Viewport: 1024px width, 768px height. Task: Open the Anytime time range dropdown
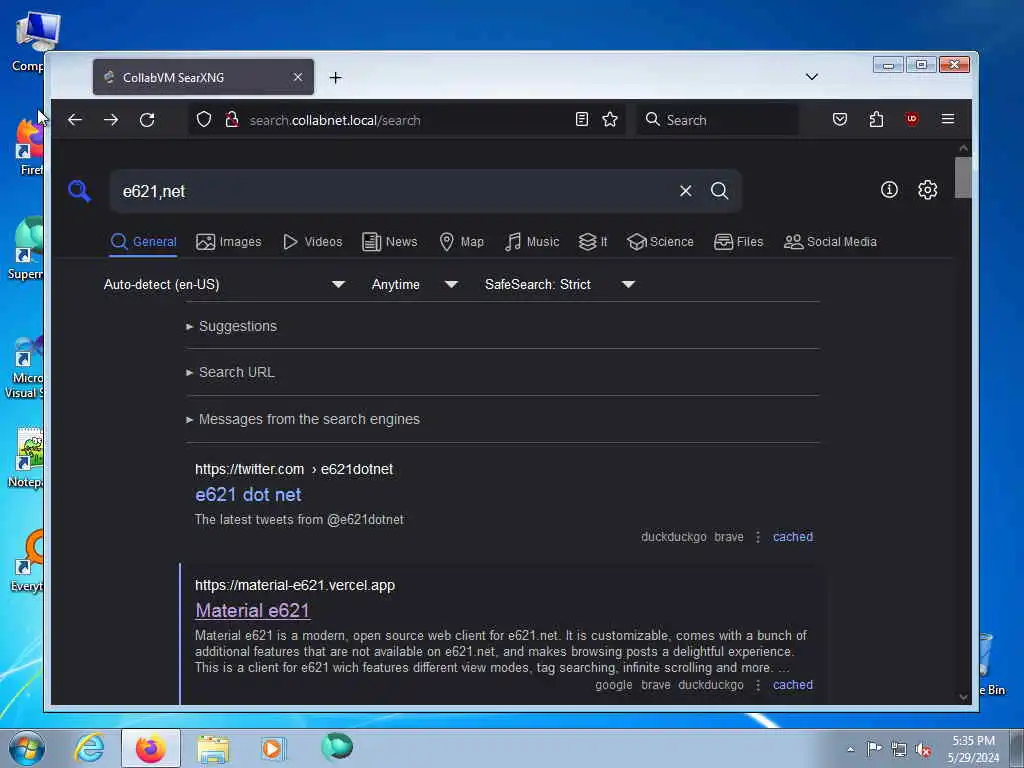click(x=415, y=285)
